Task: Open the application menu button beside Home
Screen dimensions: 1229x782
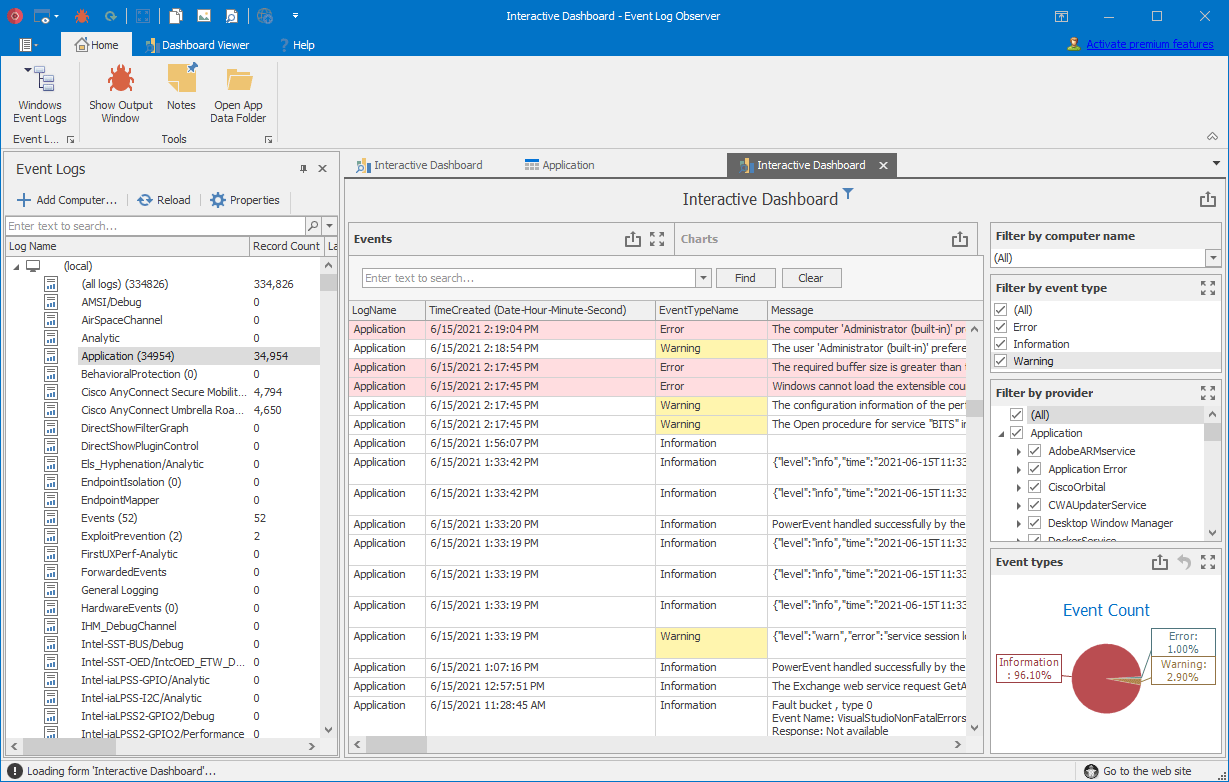Action: point(29,45)
